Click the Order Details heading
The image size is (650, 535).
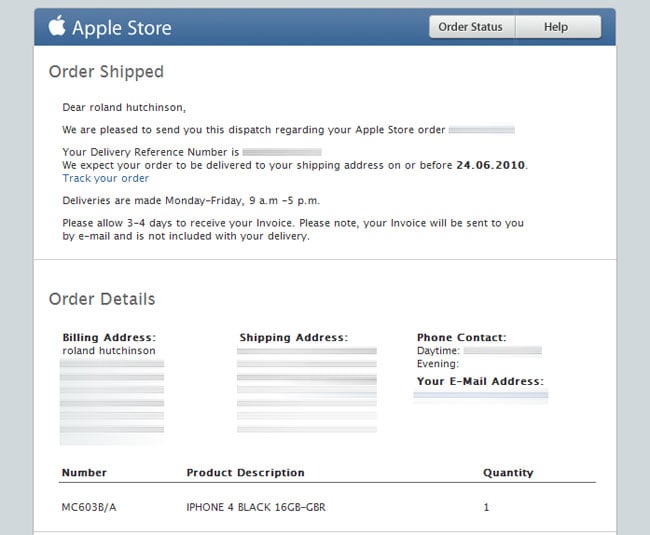(x=102, y=299)
